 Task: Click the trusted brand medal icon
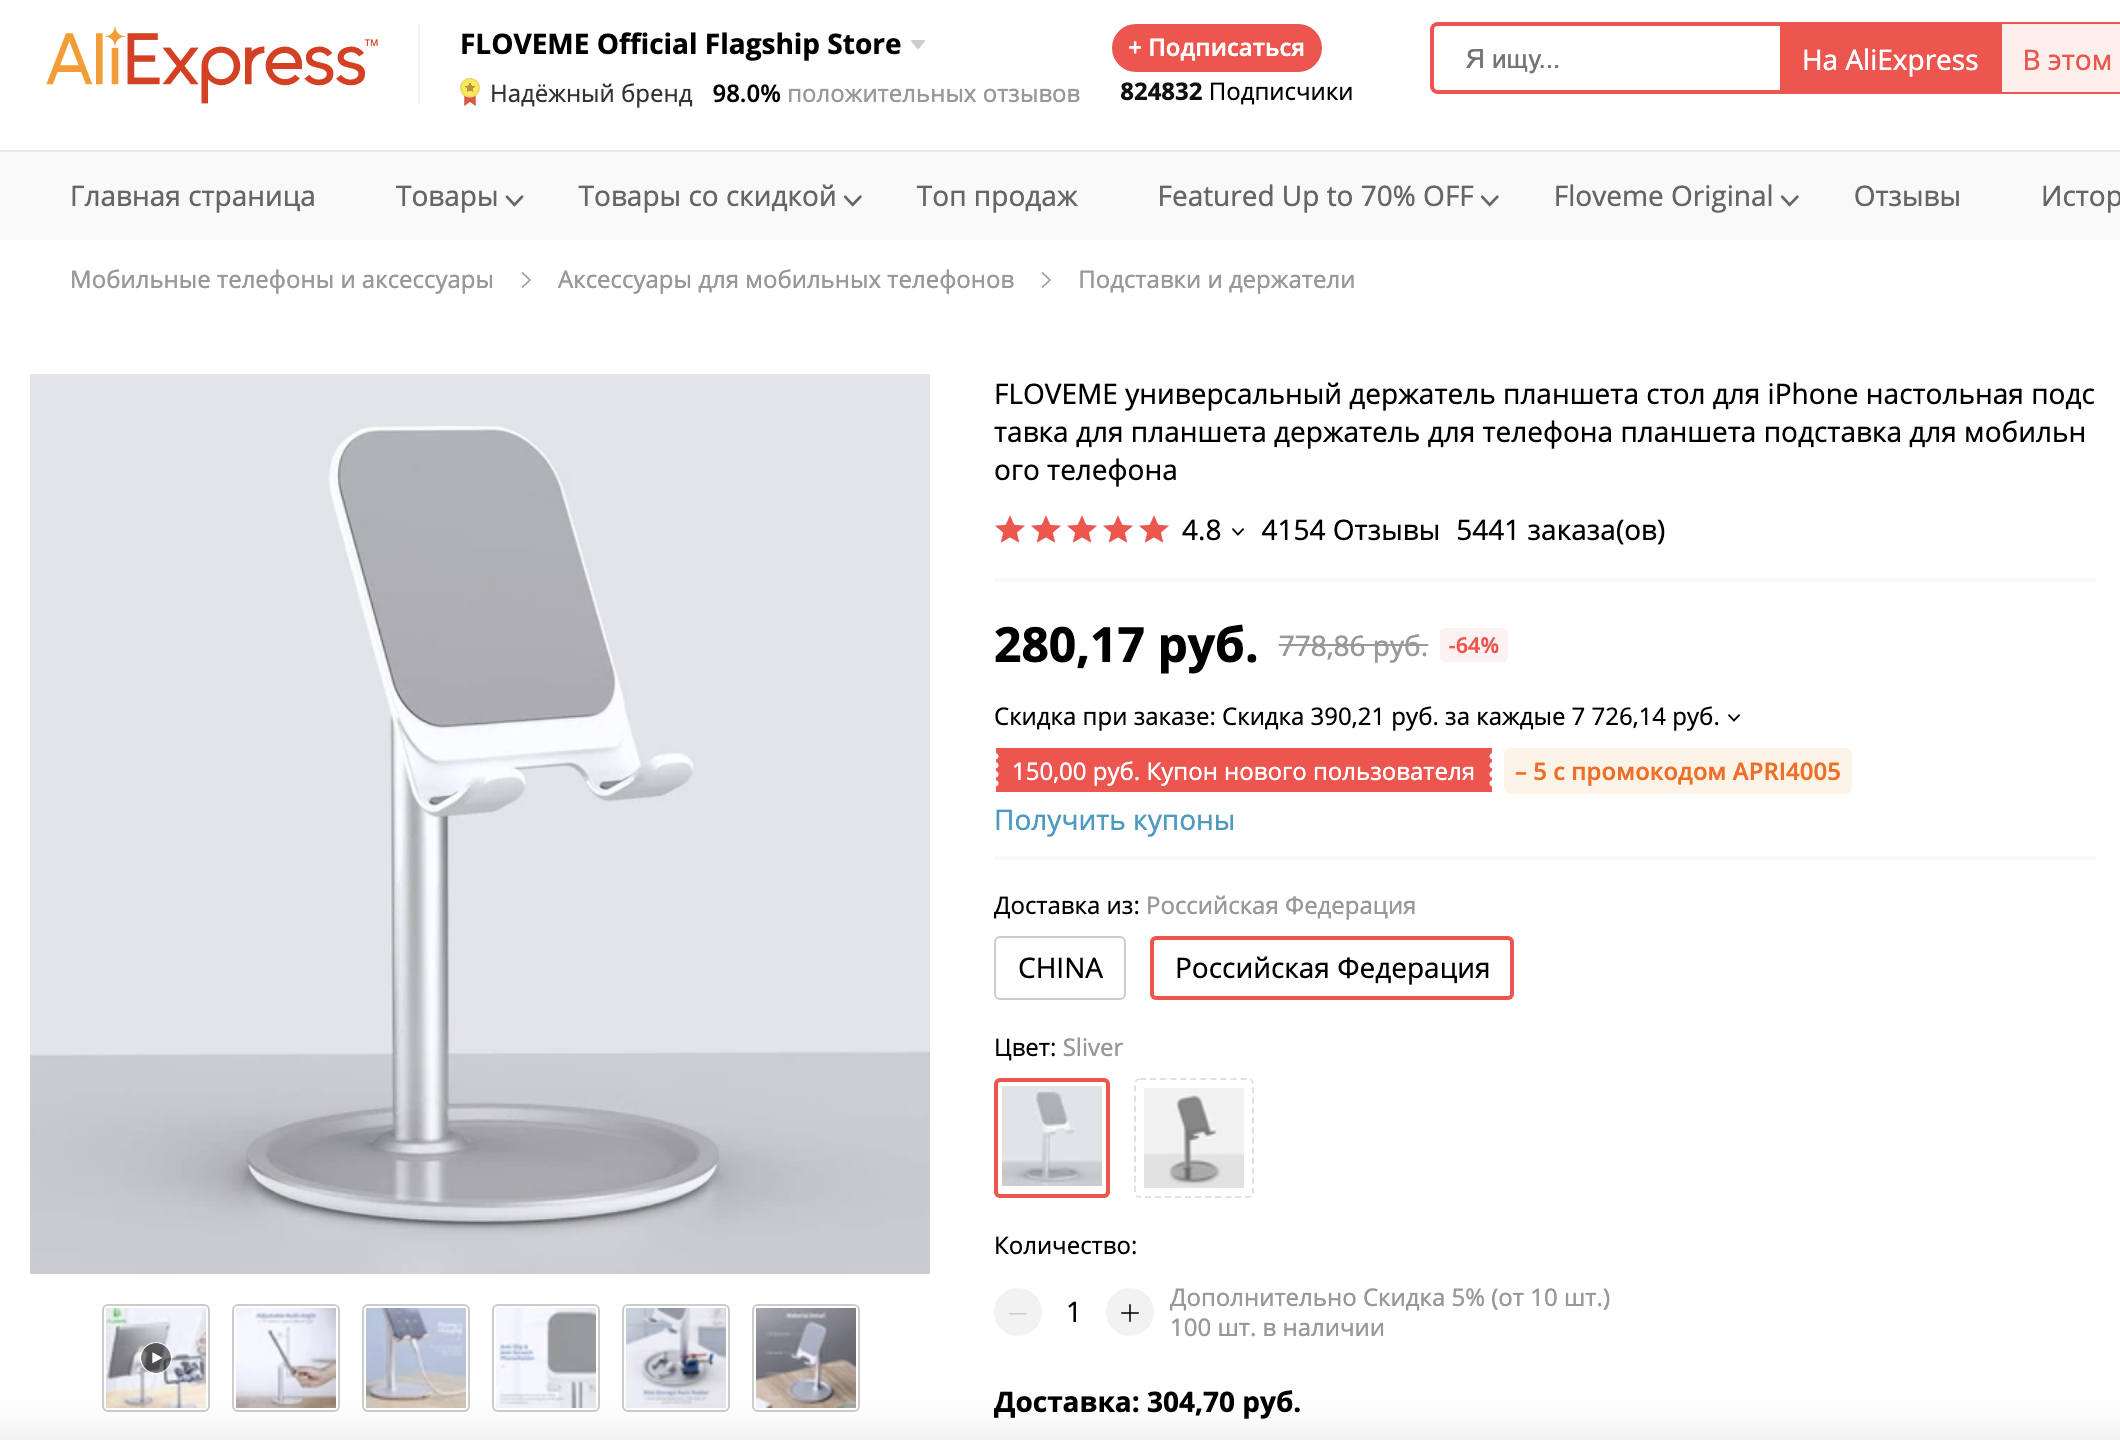coord(469,93)
